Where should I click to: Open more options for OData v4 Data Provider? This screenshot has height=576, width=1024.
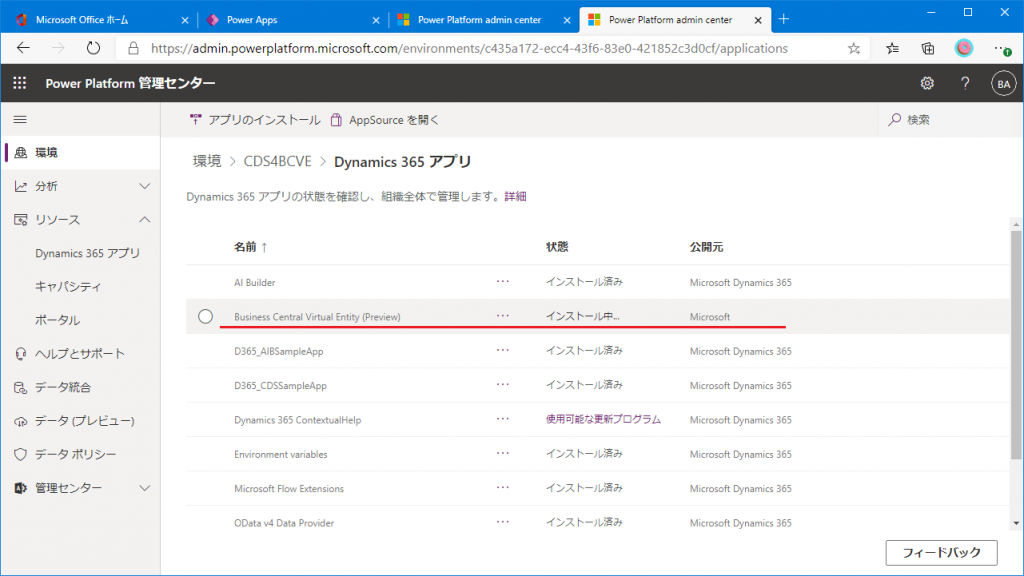[x=502, y=522]
